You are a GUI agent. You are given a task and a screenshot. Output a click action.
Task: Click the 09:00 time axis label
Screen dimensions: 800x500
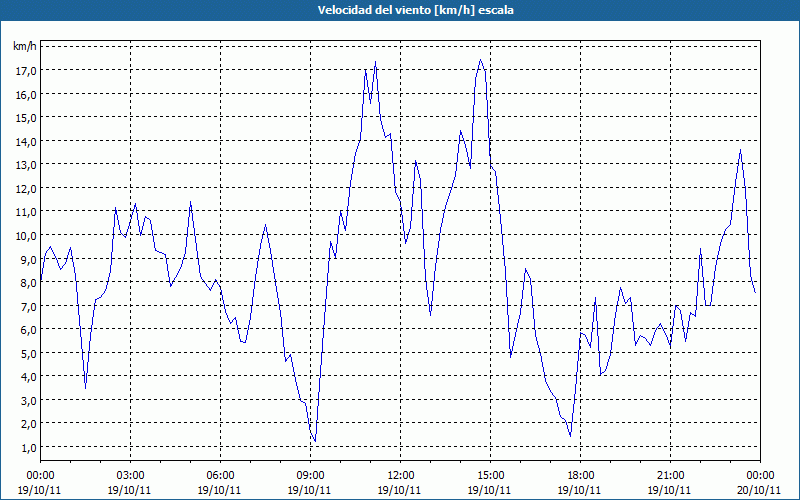(310, 476)
